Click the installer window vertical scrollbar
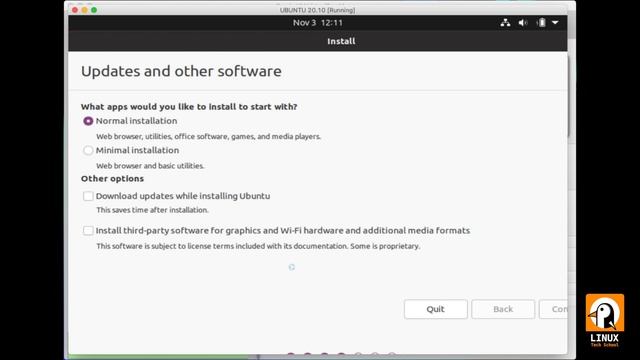The height and width of the screenshot is (360, 640). [x=568, y=96]
